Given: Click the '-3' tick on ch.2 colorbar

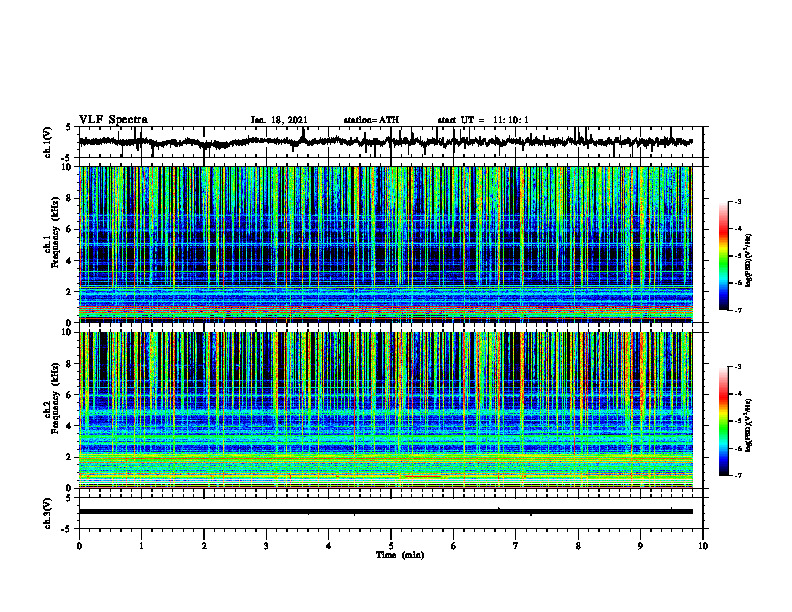Looking at the screenshot, I should pos(739,367).
